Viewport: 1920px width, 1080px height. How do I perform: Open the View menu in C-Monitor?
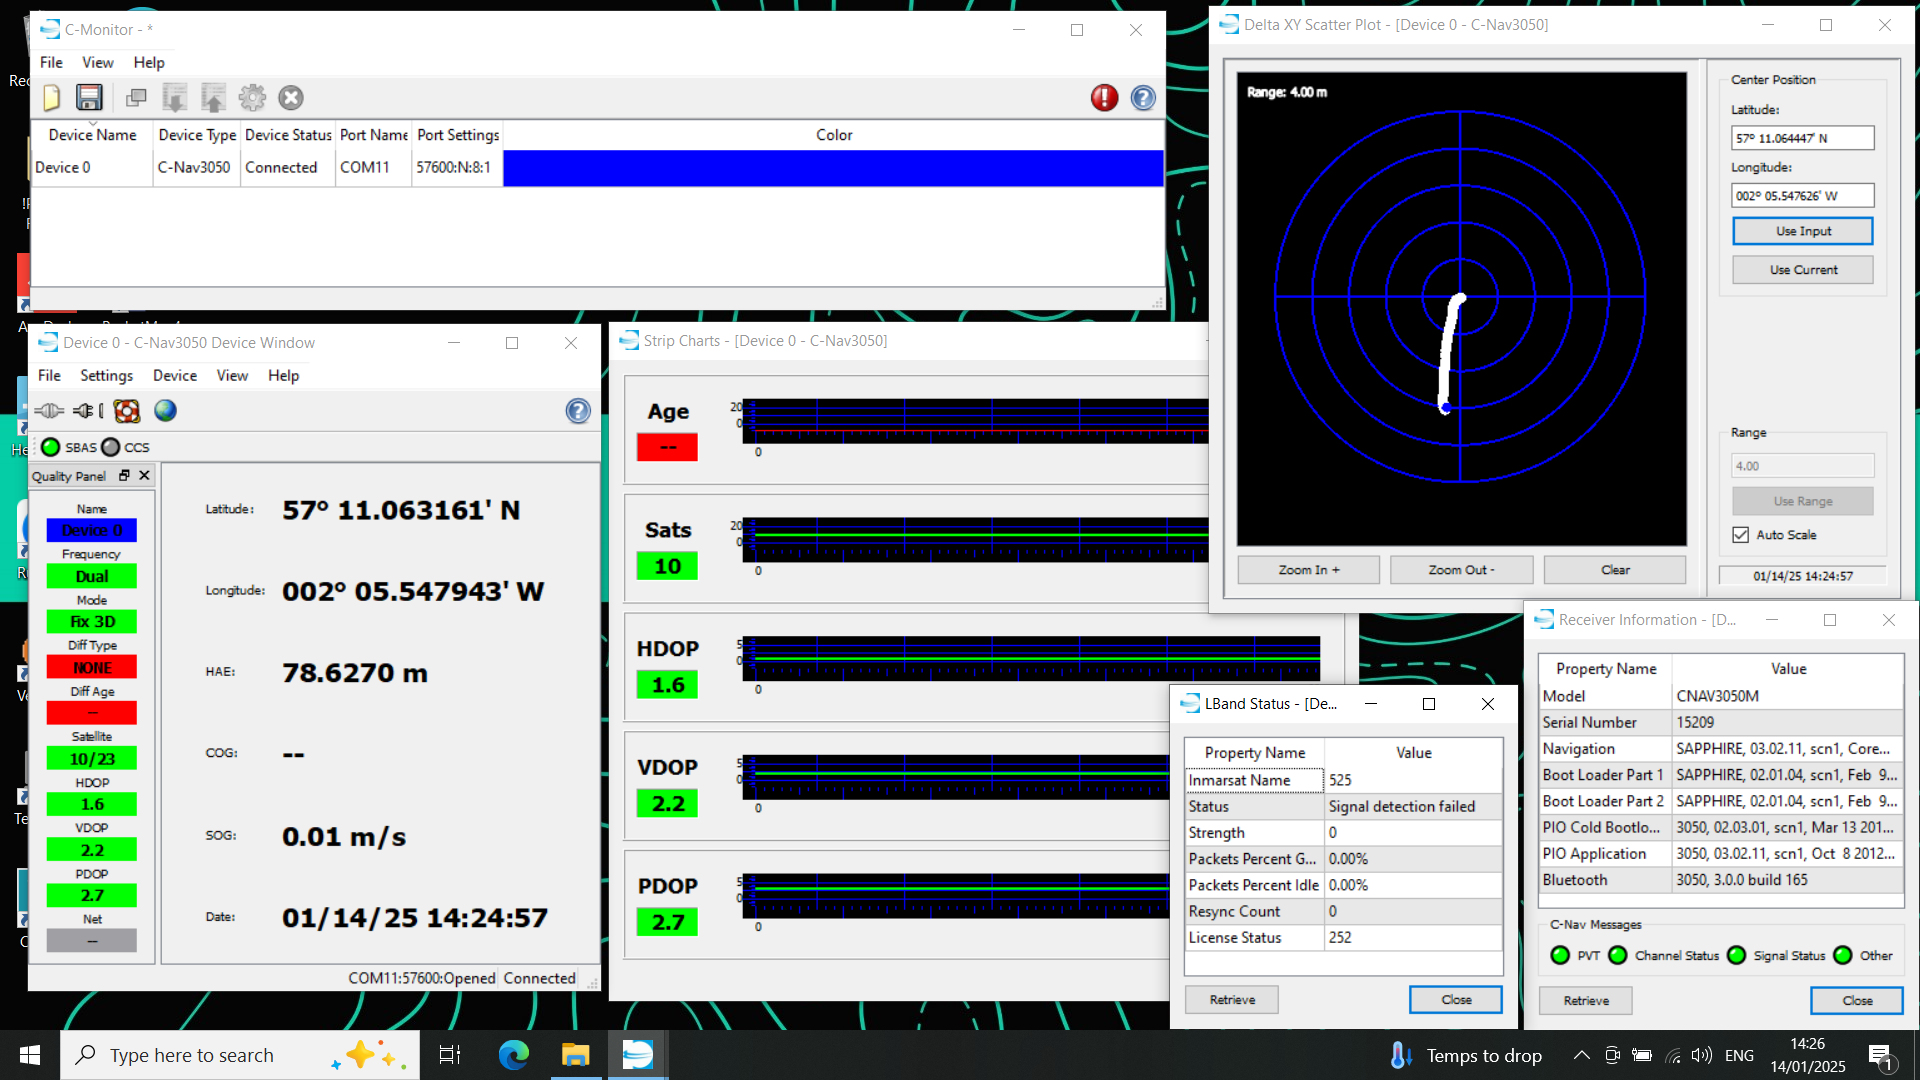(97, 62)
